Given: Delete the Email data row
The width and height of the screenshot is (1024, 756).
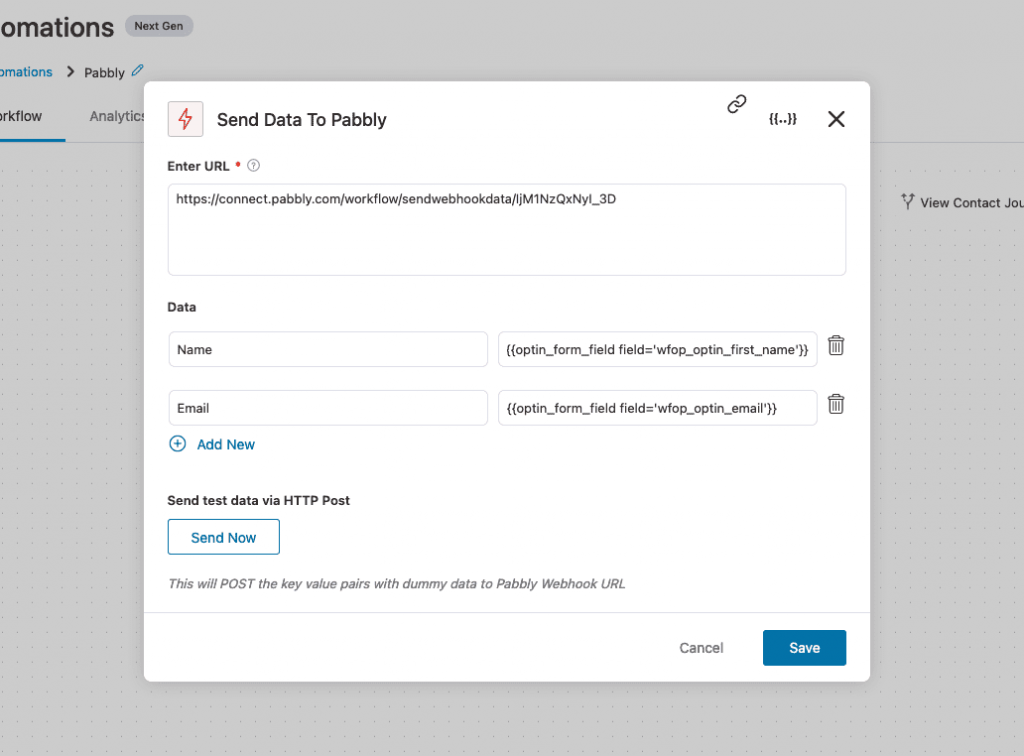Looking at the screenshot, I should coord(836,405).
